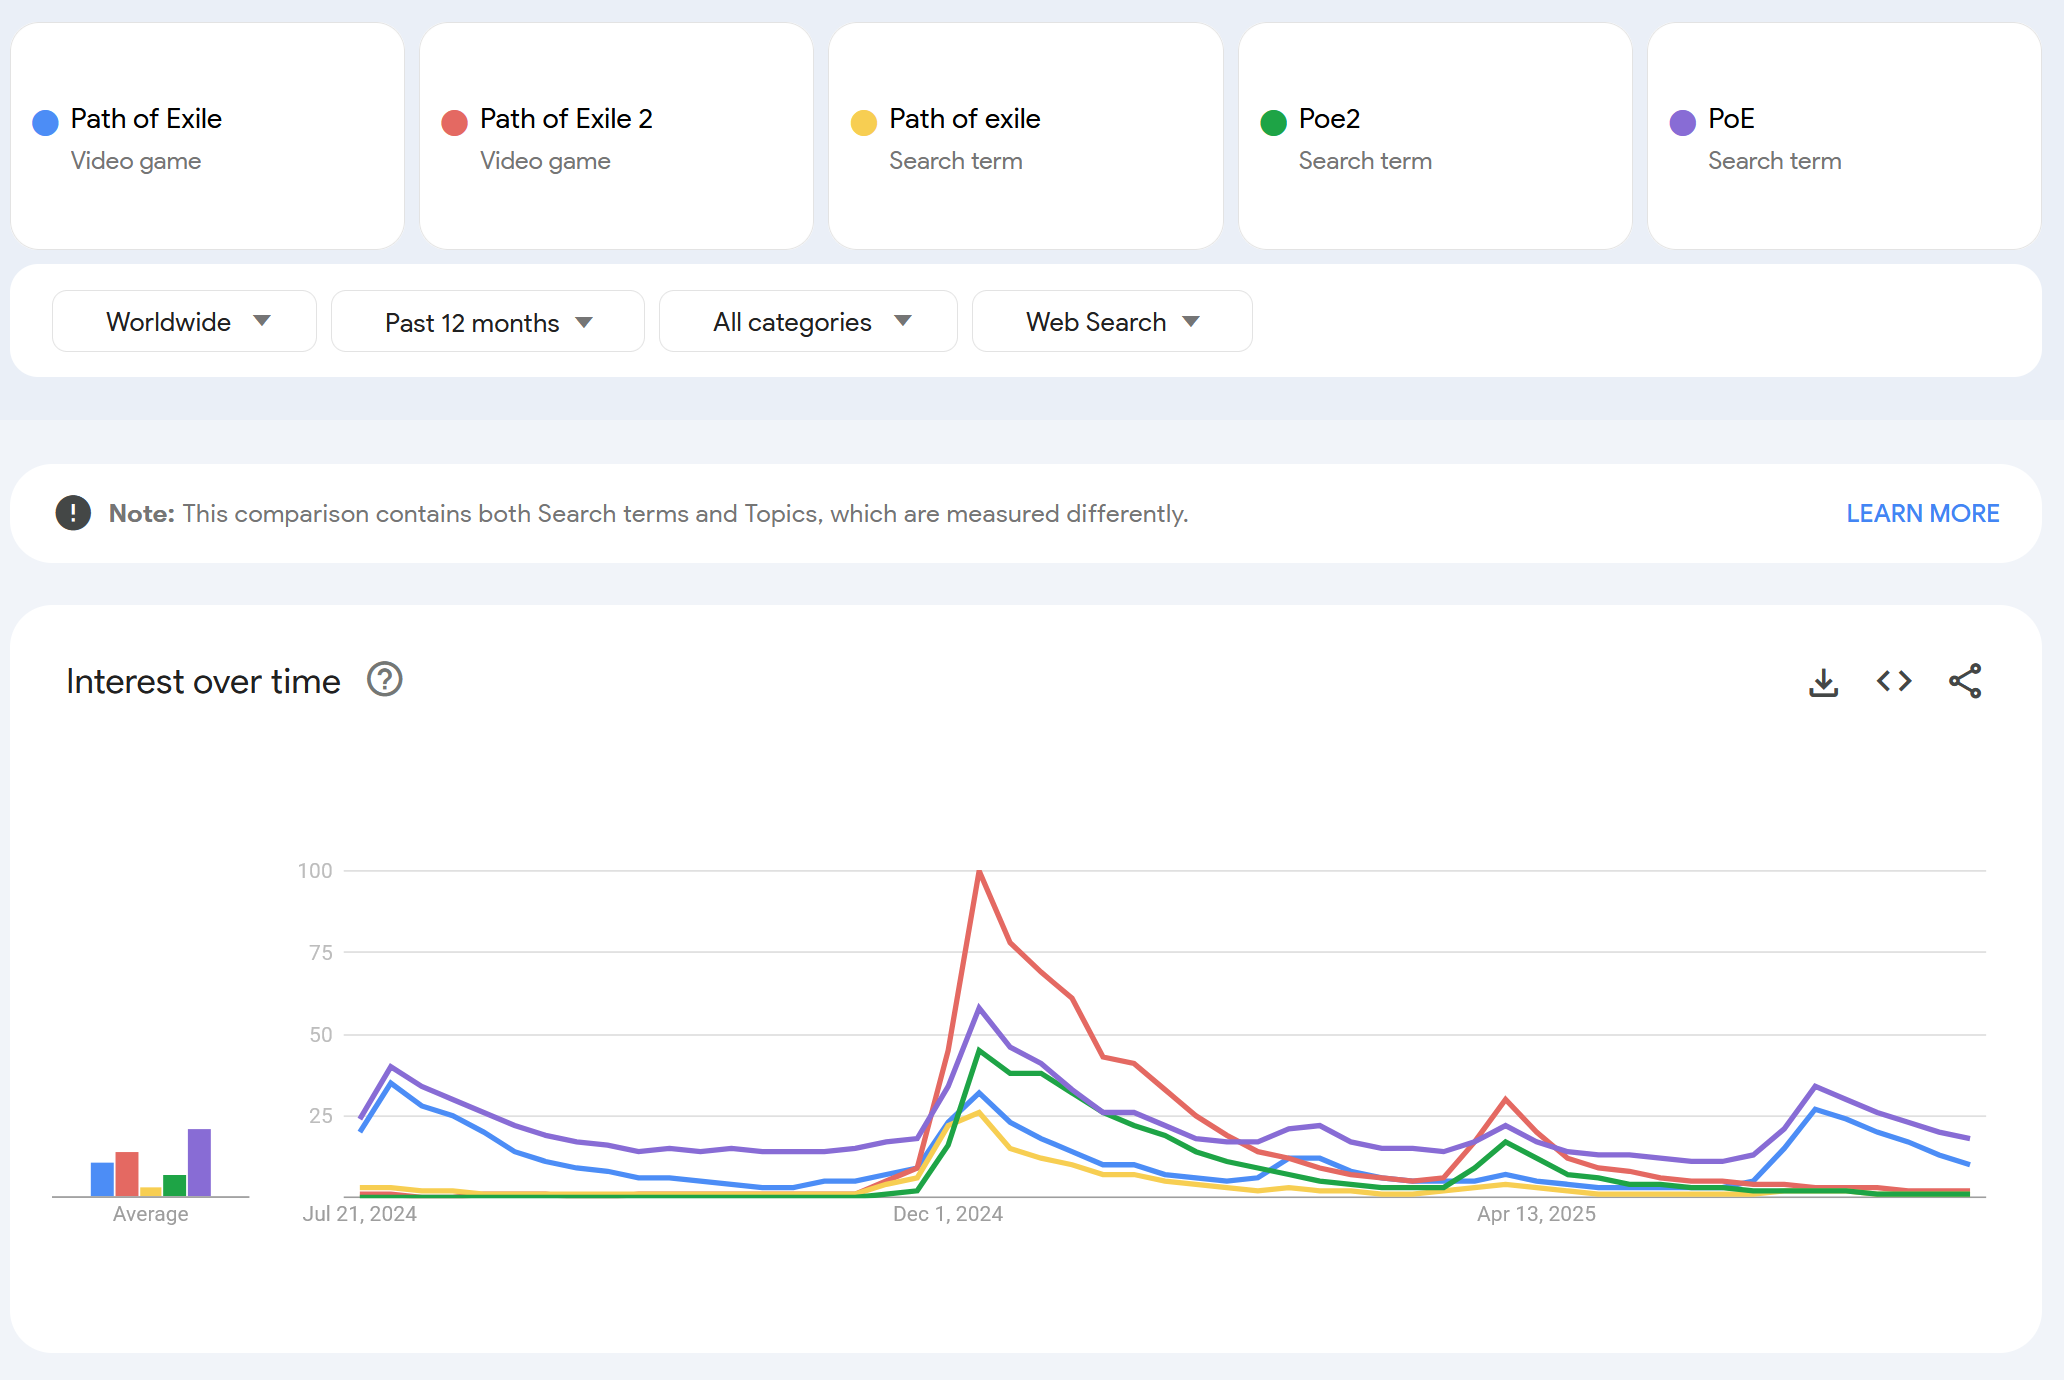2064x1380 pixels.
Task: Click the purple dot beside PoE
Action: pos(1682,123)
